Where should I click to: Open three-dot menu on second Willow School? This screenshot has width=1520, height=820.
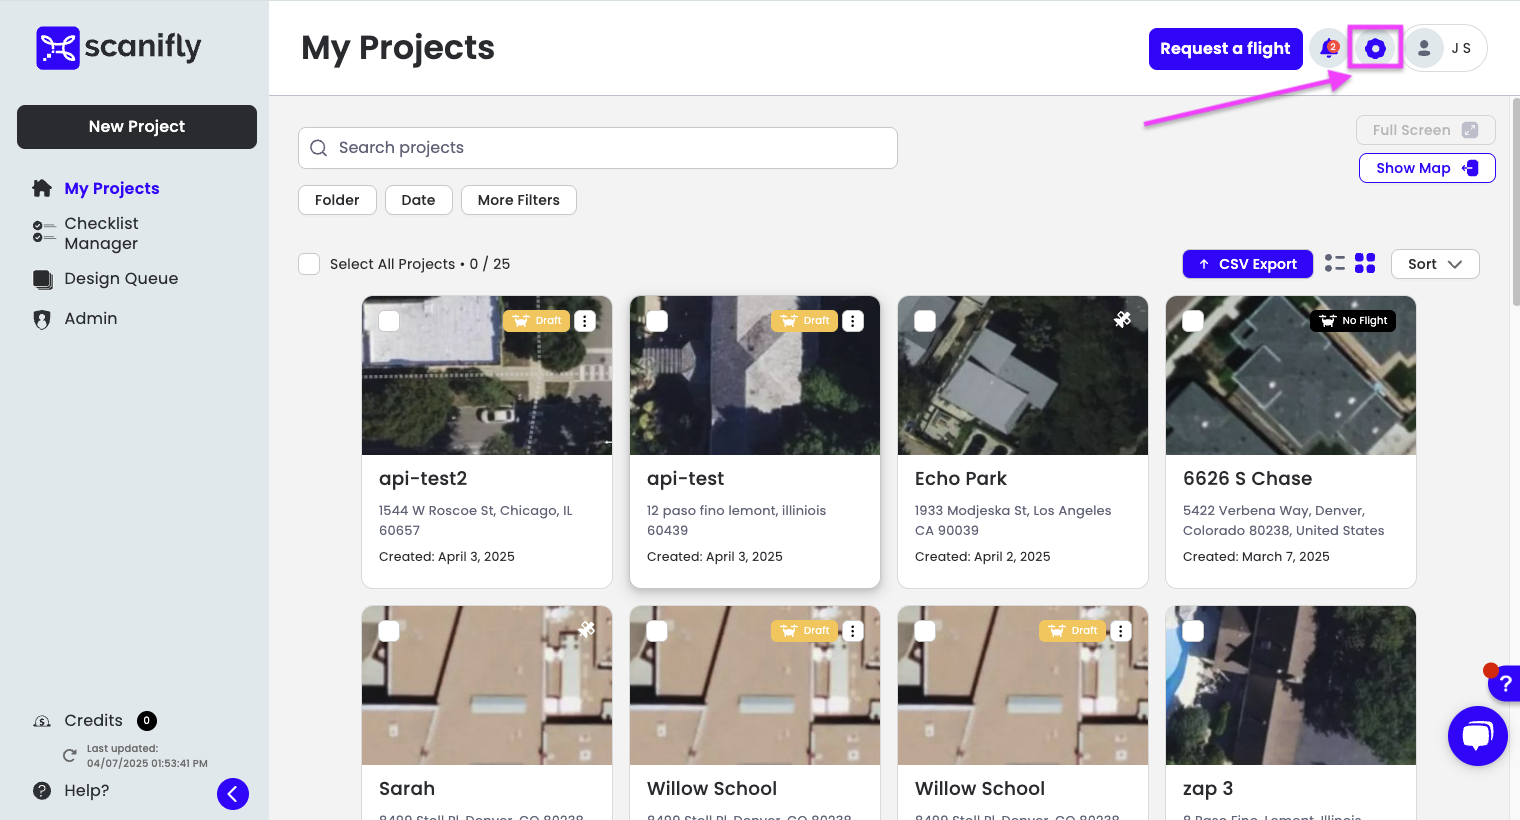1121,631
